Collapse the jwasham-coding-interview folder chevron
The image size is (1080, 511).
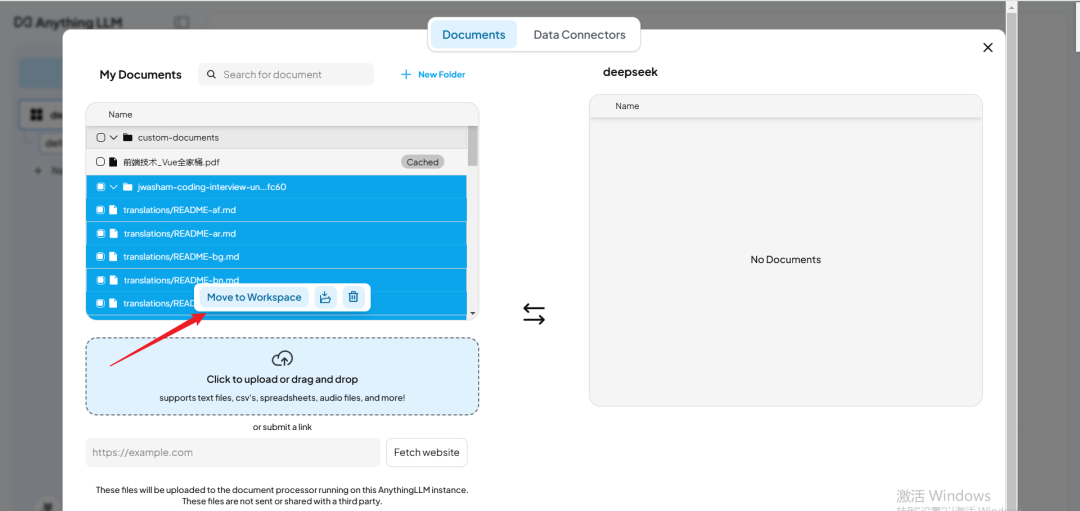tap(114, 187)
